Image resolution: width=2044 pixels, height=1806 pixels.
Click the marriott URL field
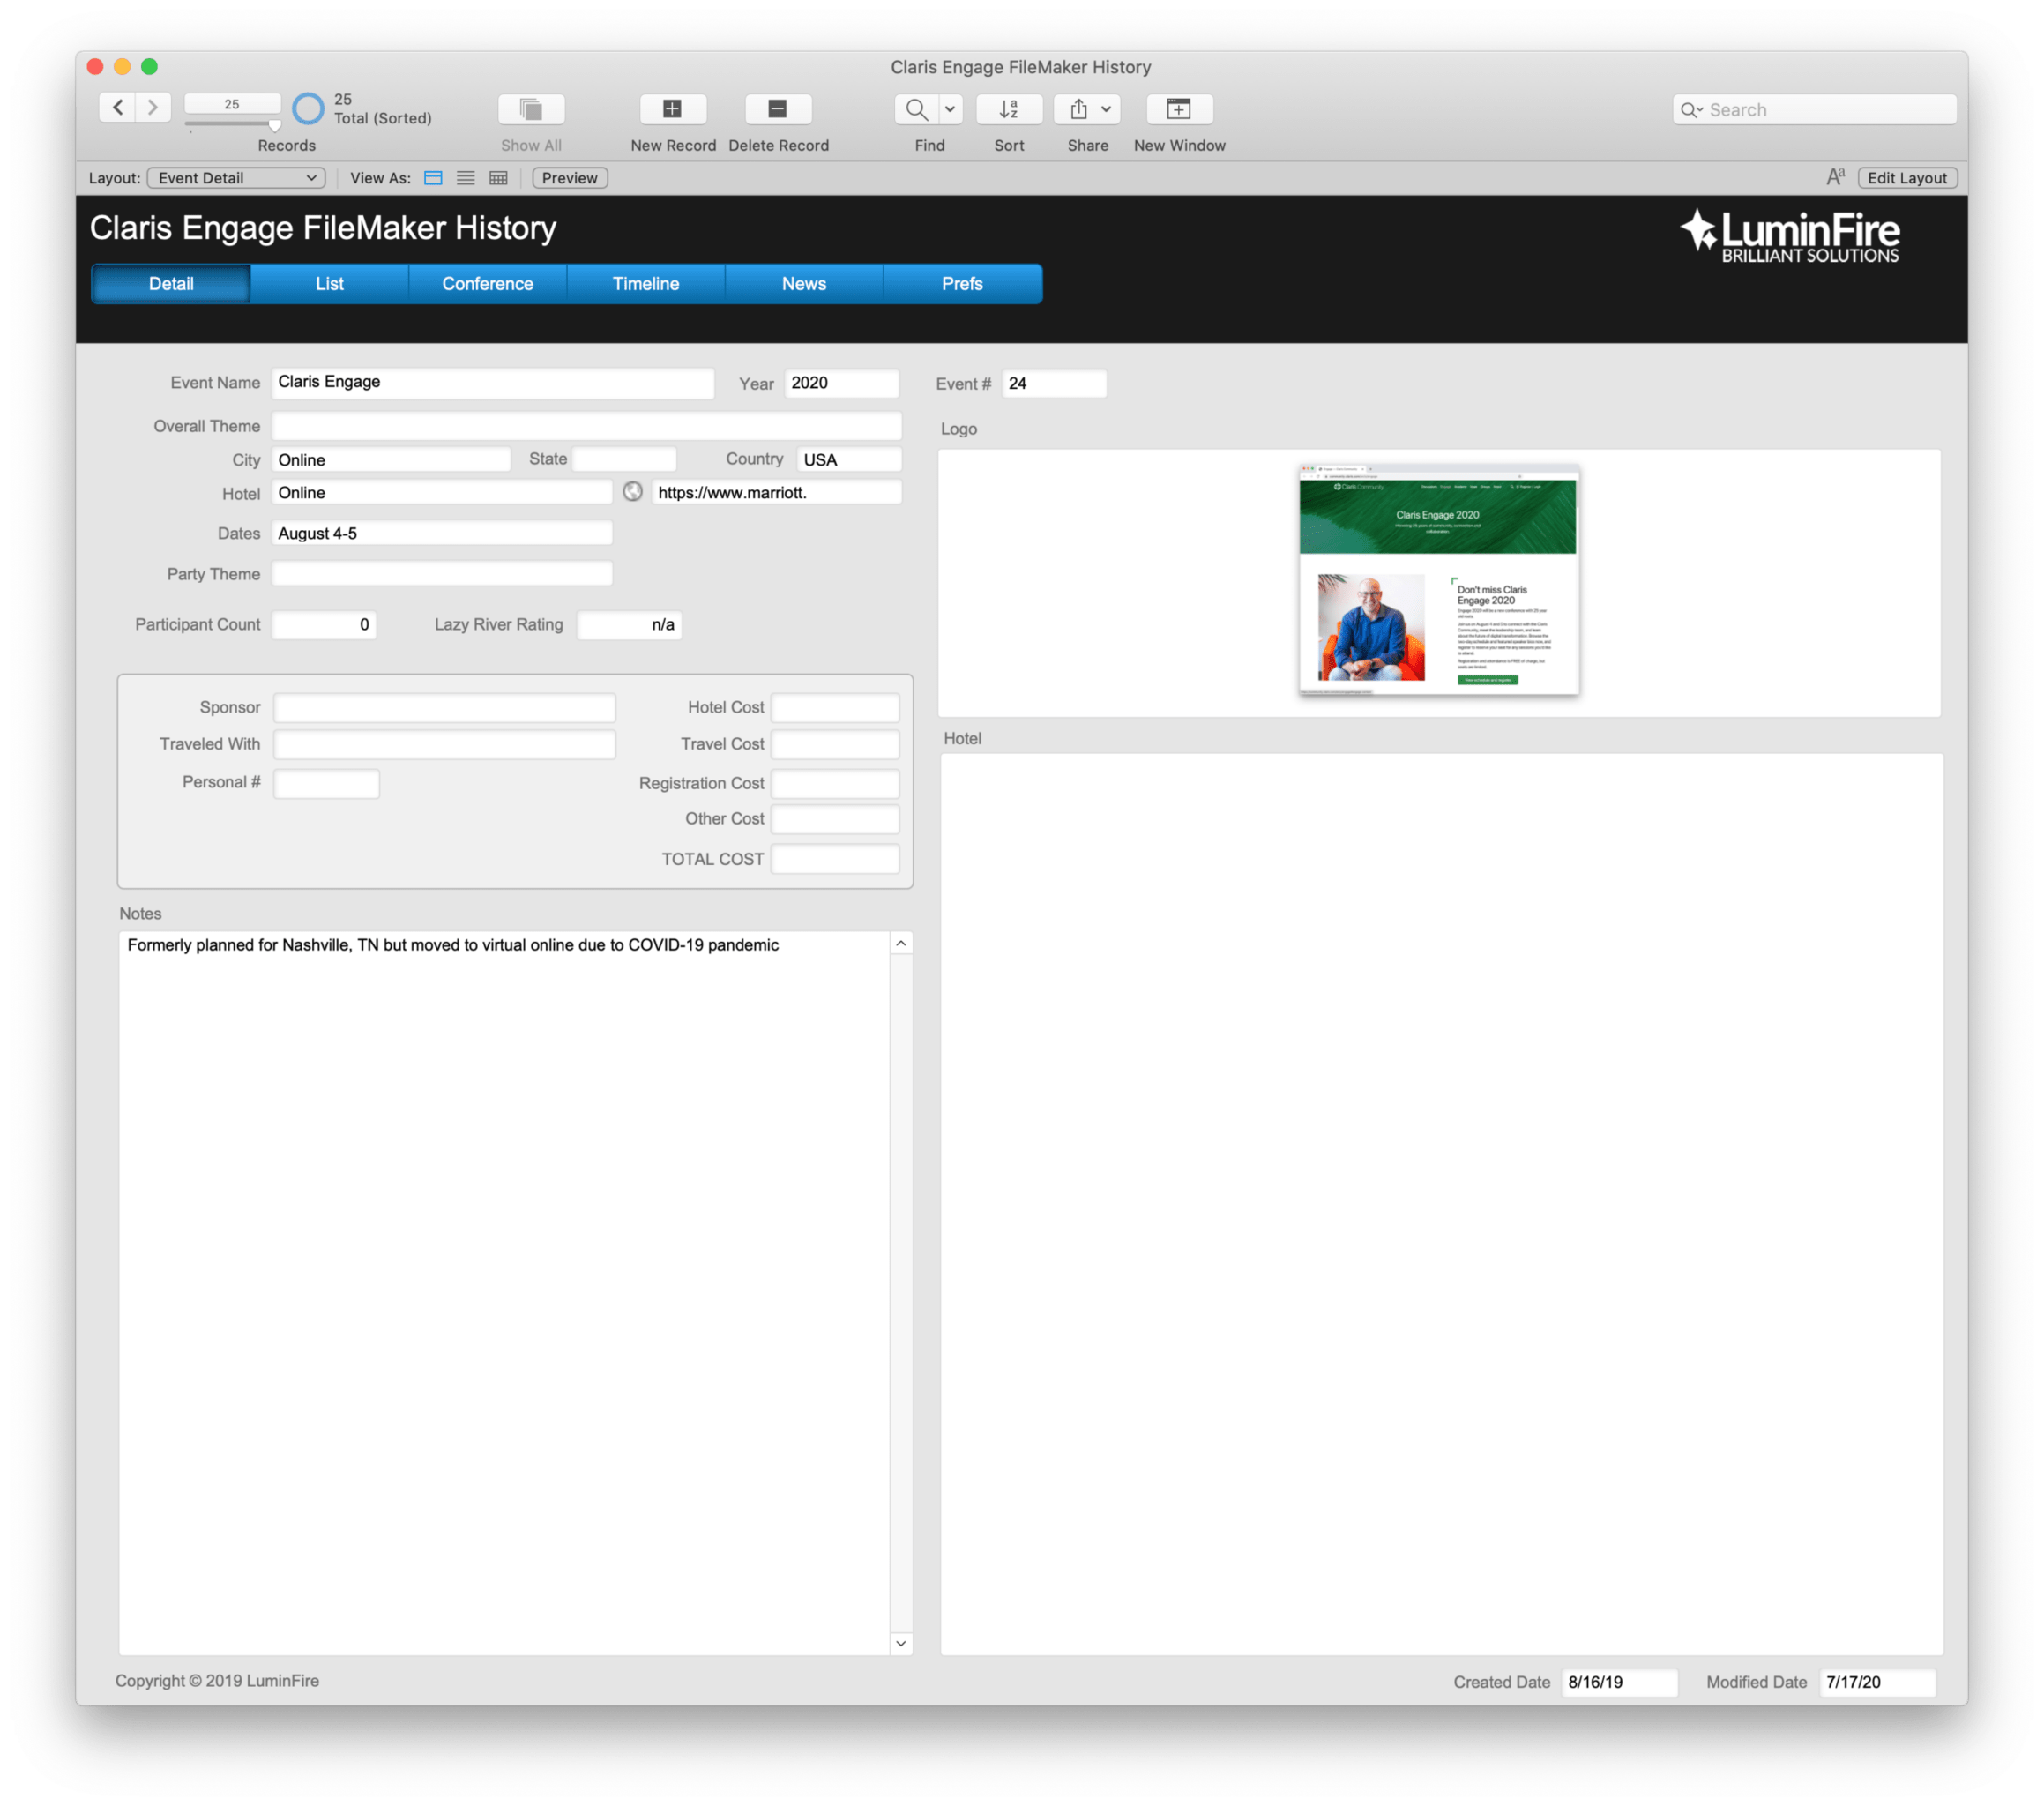click(777, 493)
